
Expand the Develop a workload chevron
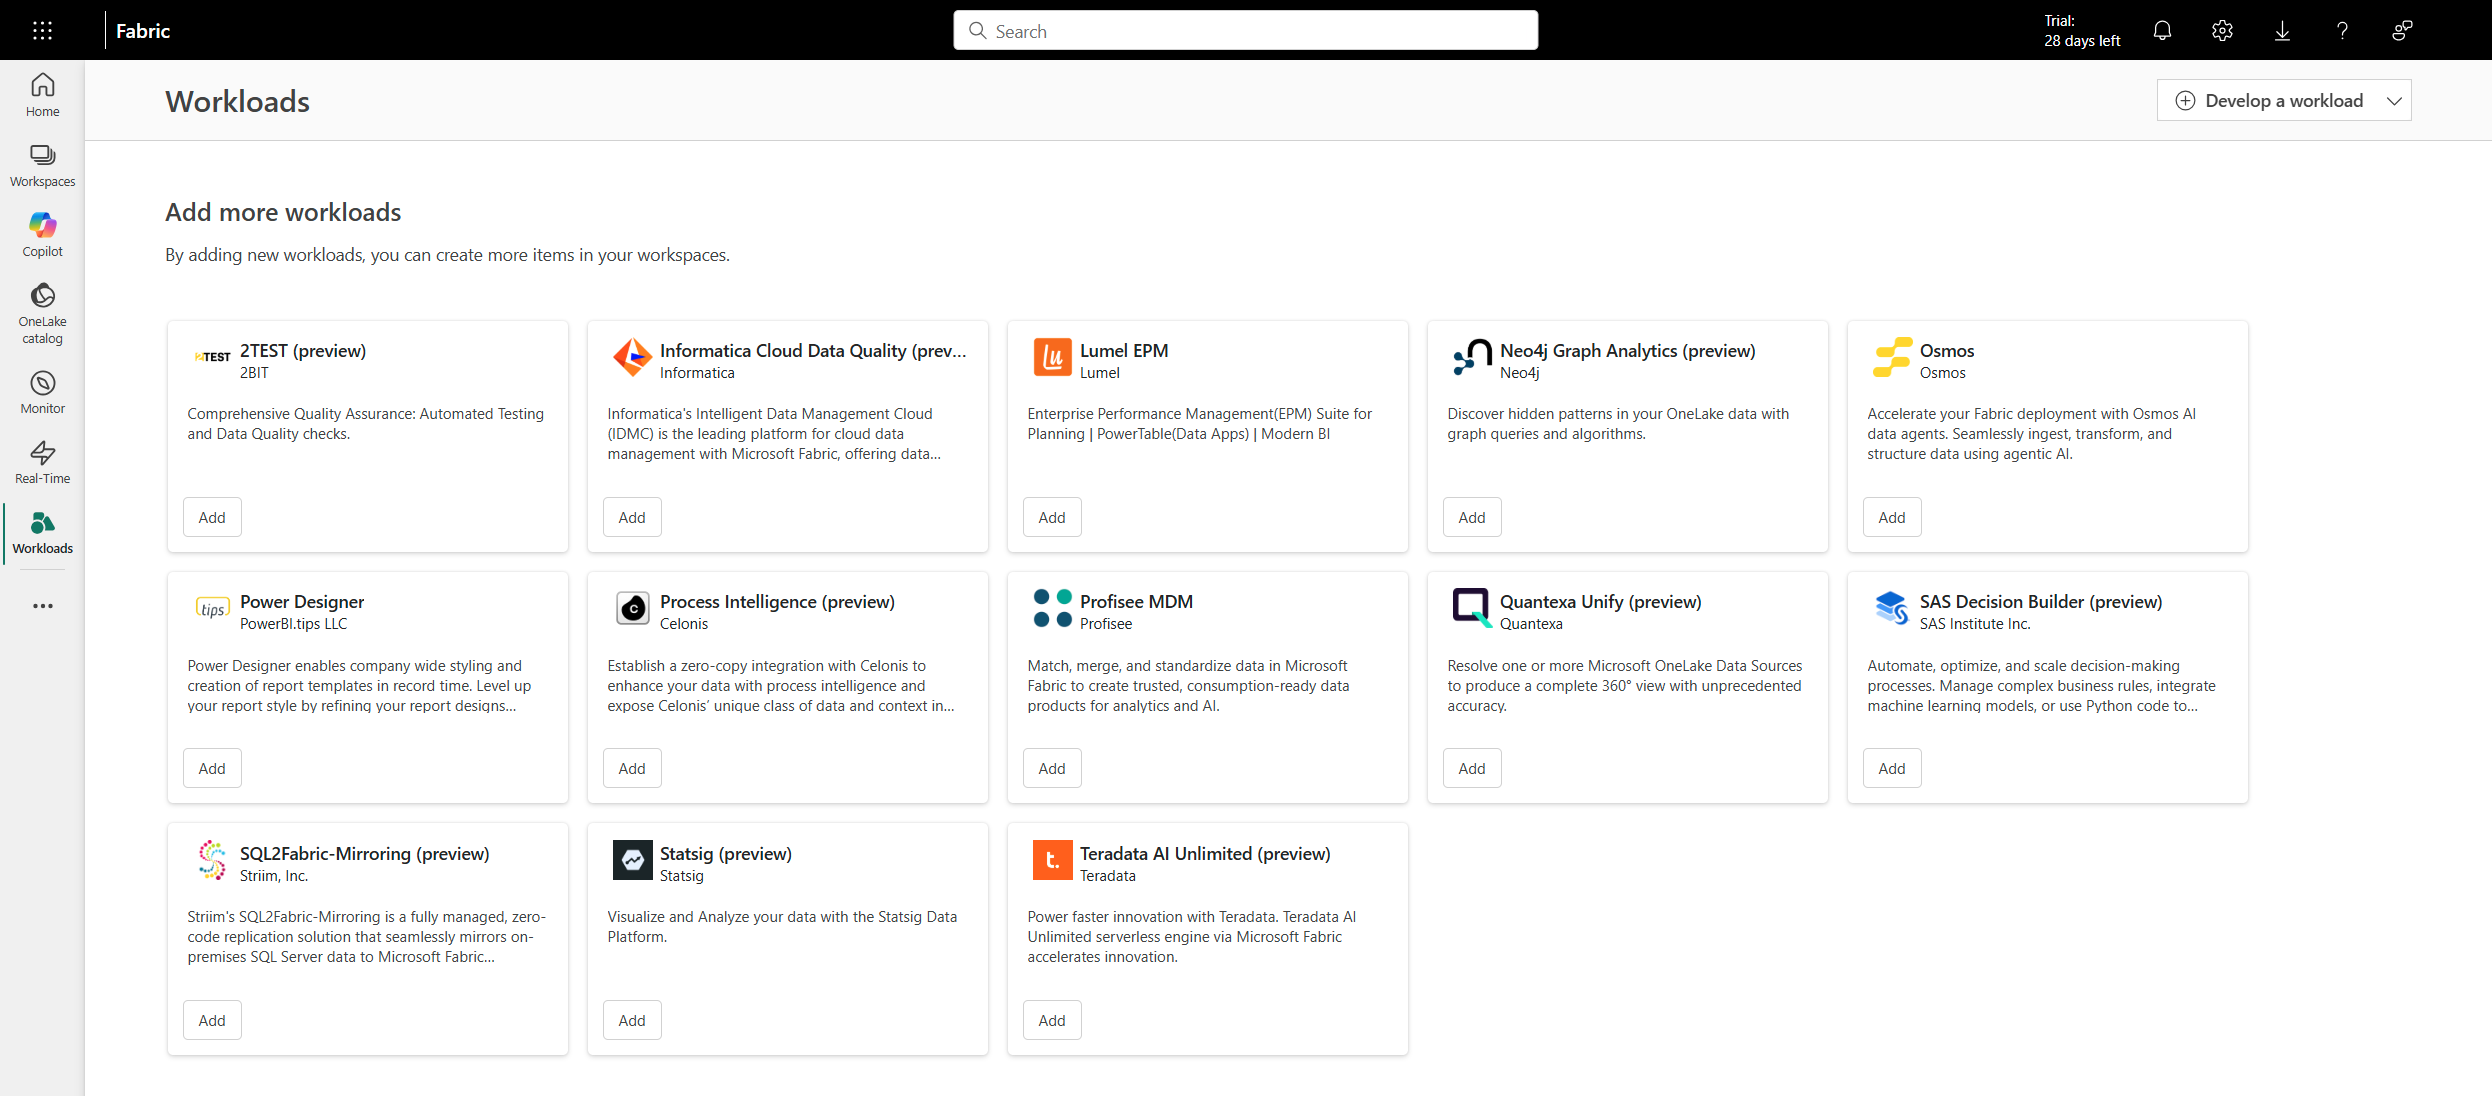(2394, 100)
